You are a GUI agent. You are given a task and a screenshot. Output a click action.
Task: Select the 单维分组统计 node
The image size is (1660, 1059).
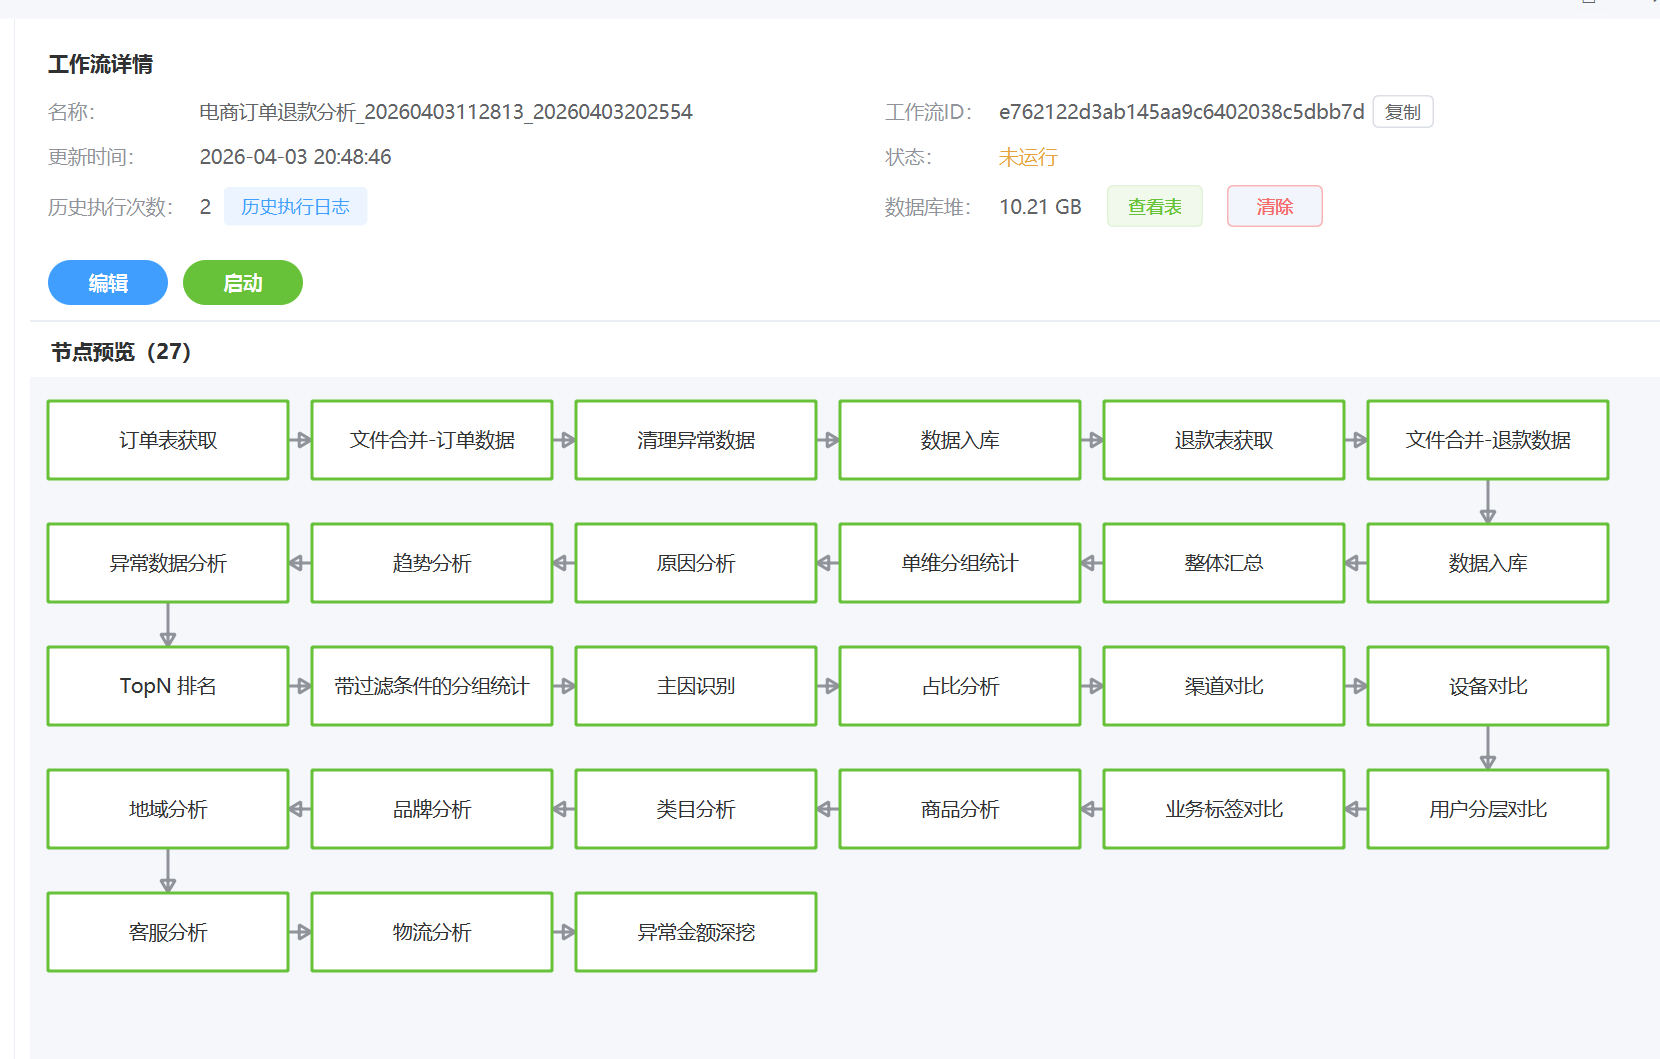tap(960, 563)
